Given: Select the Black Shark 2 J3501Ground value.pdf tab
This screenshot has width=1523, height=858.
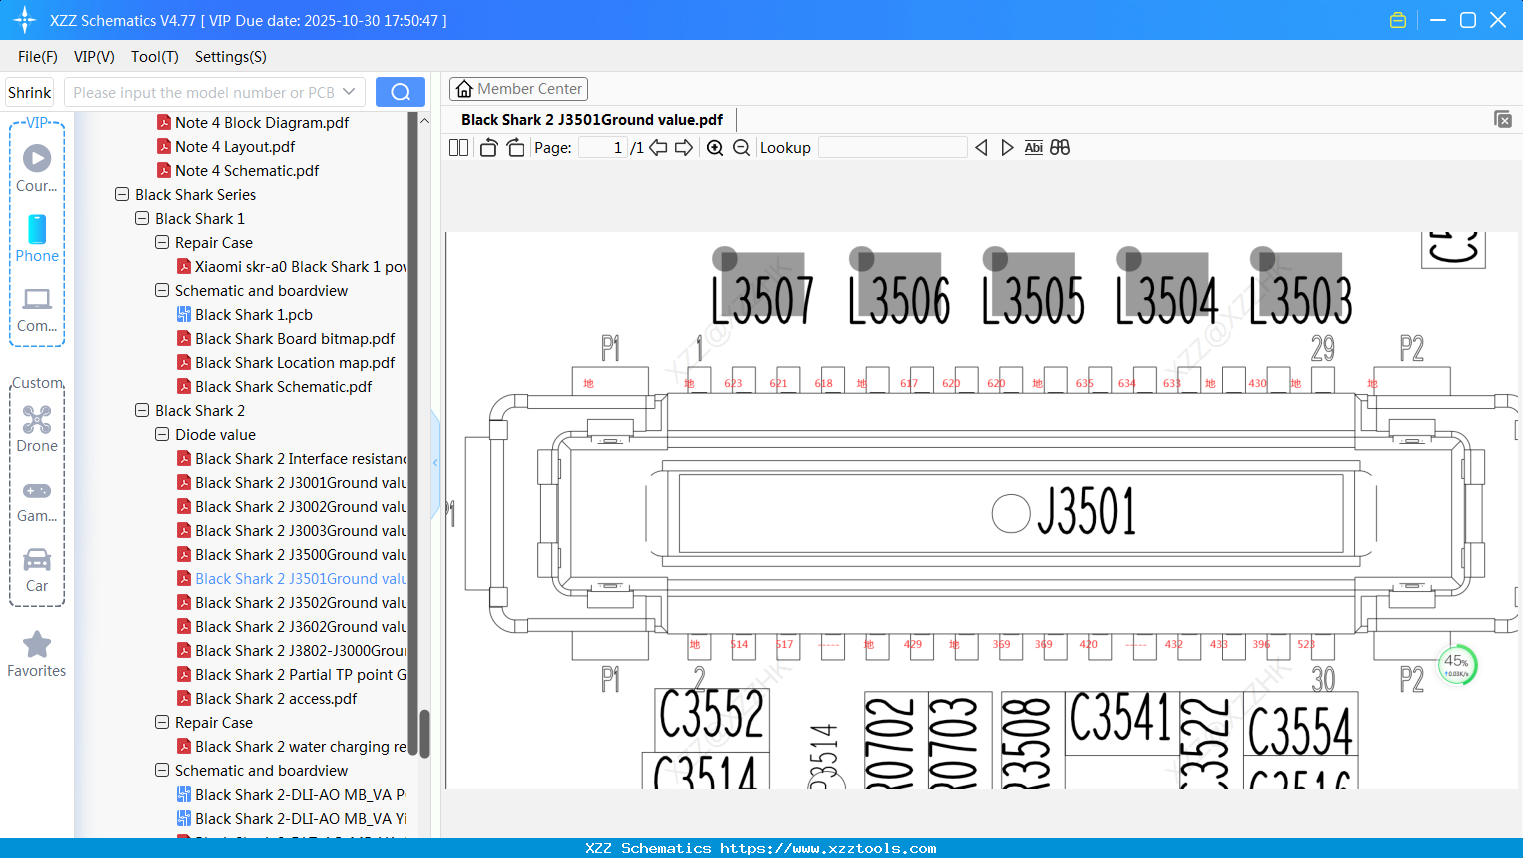Looking at the screenshot, I should pos(592,120).
